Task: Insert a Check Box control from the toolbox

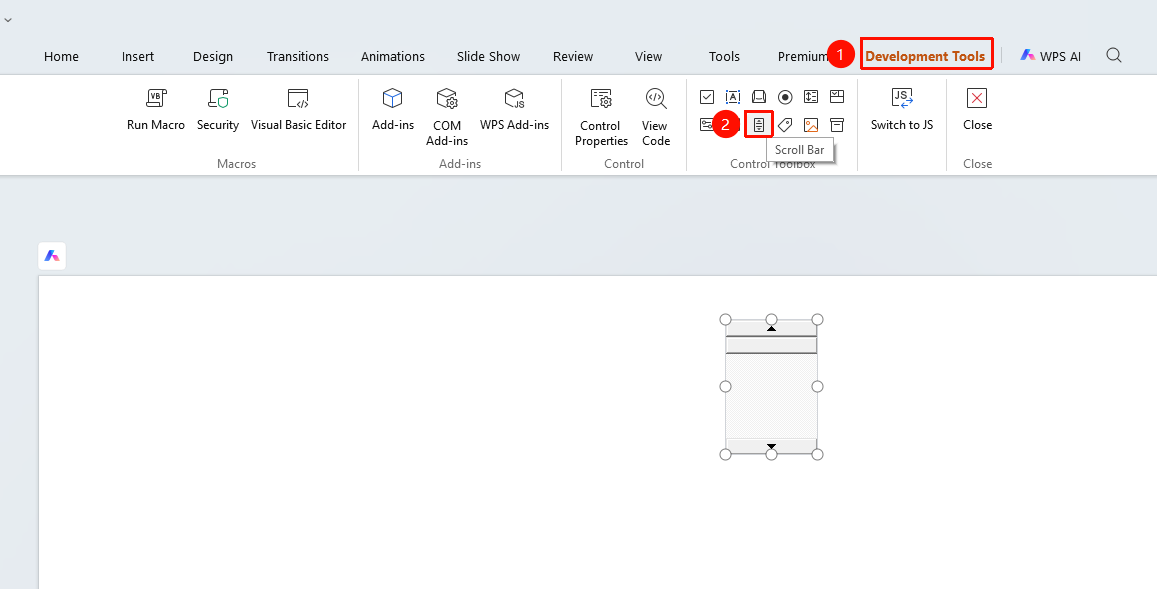Action: [x=707, y=97]
